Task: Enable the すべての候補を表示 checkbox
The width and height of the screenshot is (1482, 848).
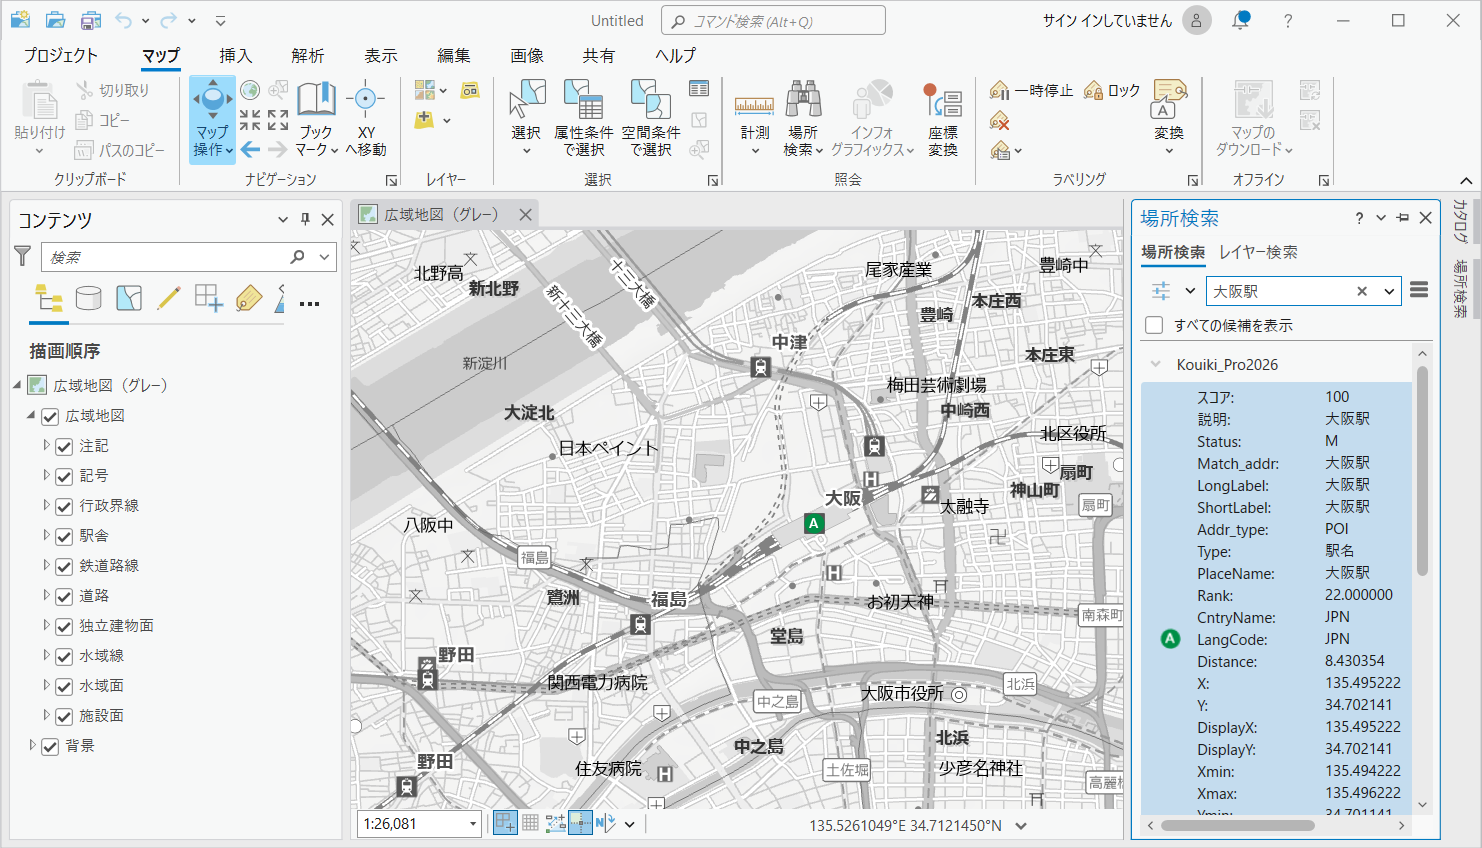Action: point(1154,325)
